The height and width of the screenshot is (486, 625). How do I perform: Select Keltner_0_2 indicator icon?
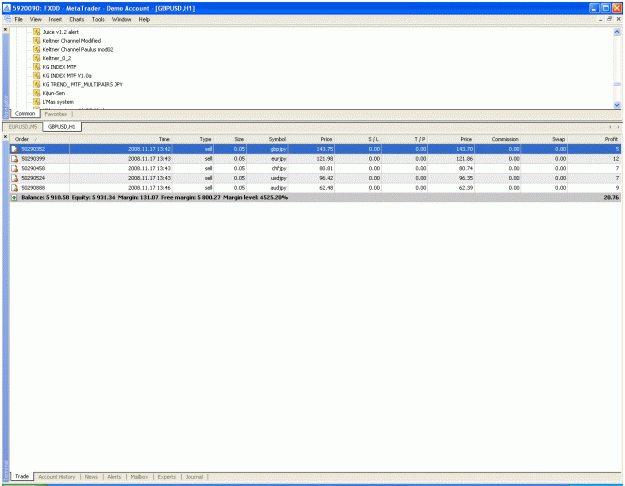pyautogui.click(x=37, y=58)
